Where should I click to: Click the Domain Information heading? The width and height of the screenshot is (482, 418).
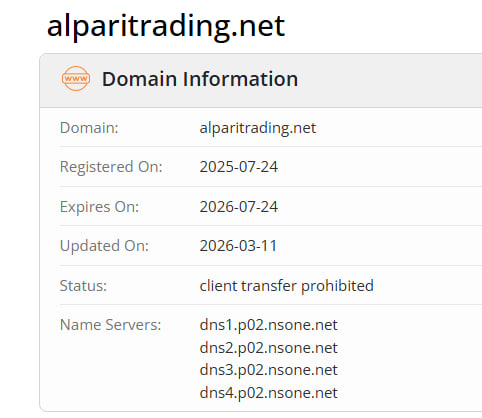(x=200, y=79)
